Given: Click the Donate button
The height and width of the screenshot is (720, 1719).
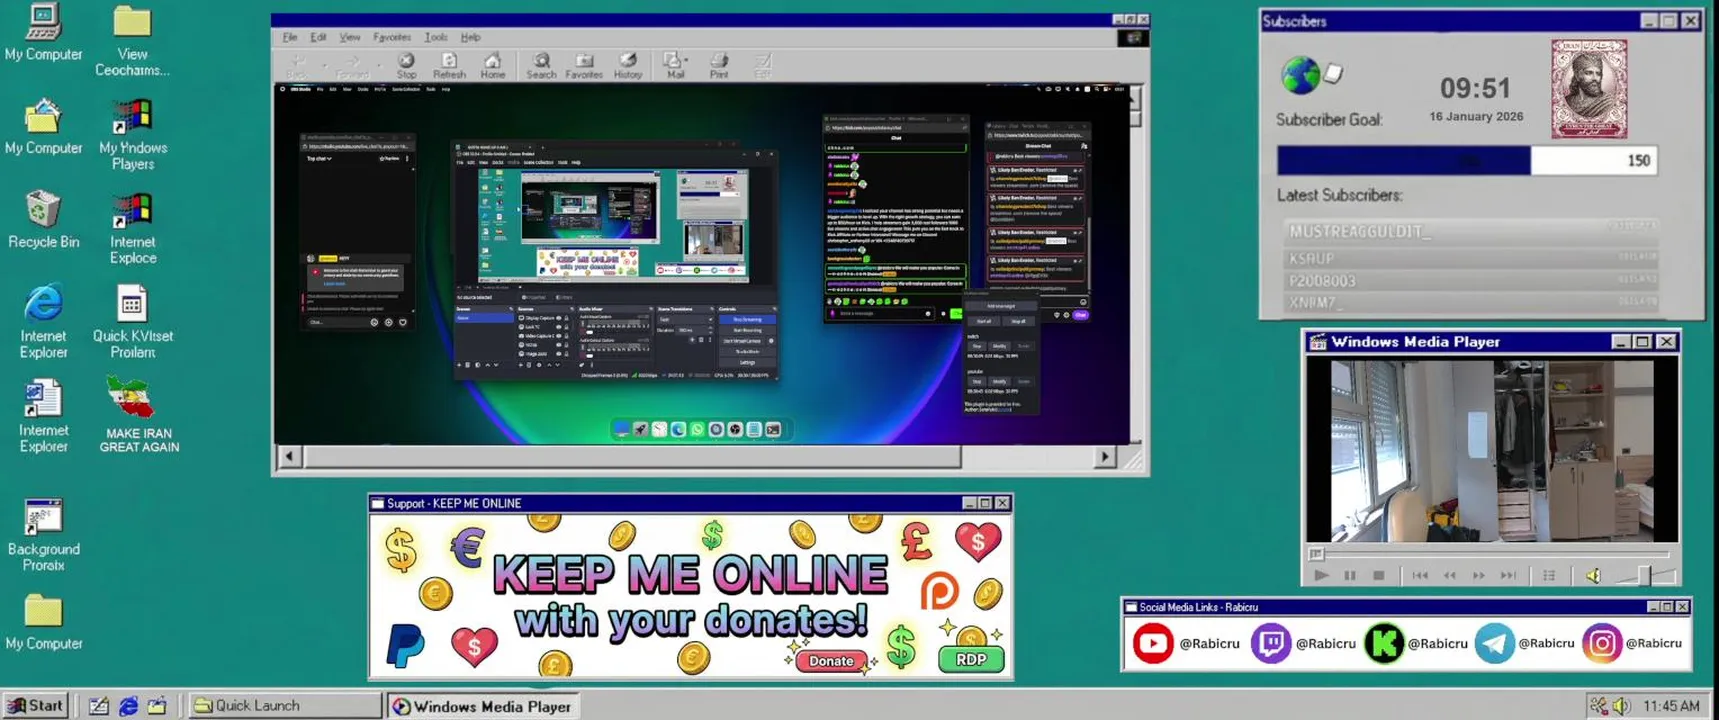Looking at the screenshot, I should click(831, 661).
